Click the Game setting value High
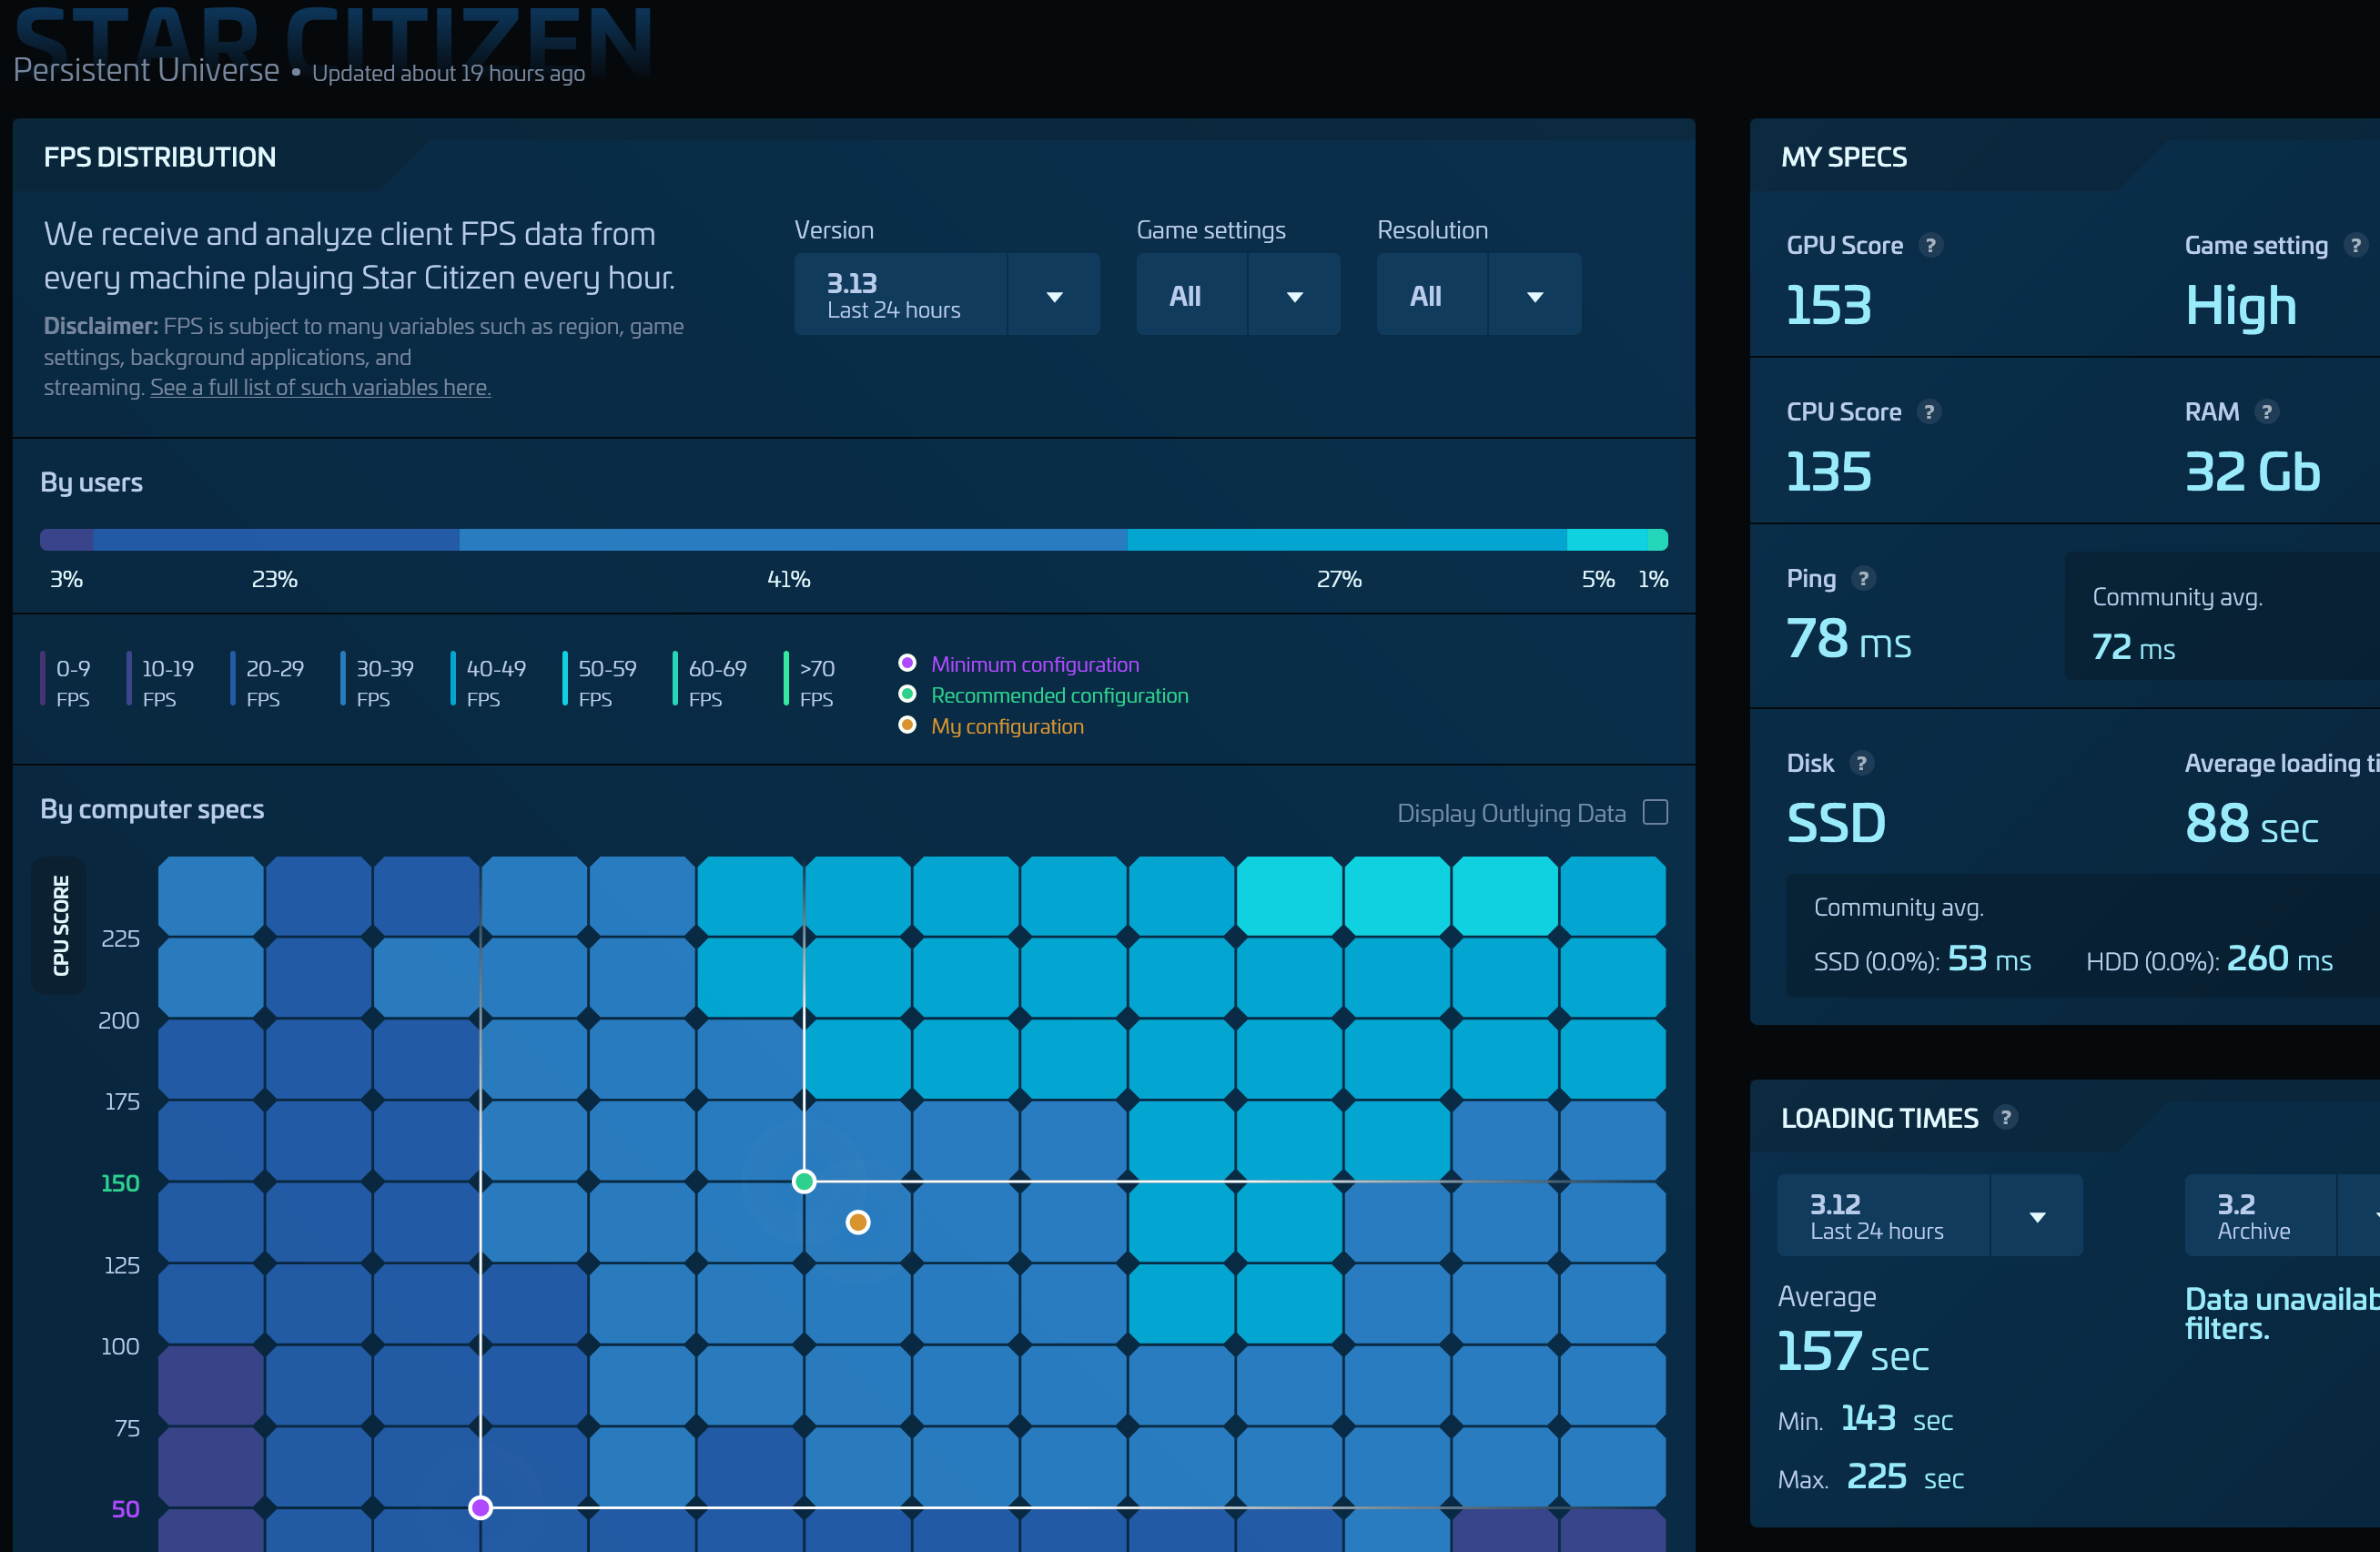 pos(2240,306)
